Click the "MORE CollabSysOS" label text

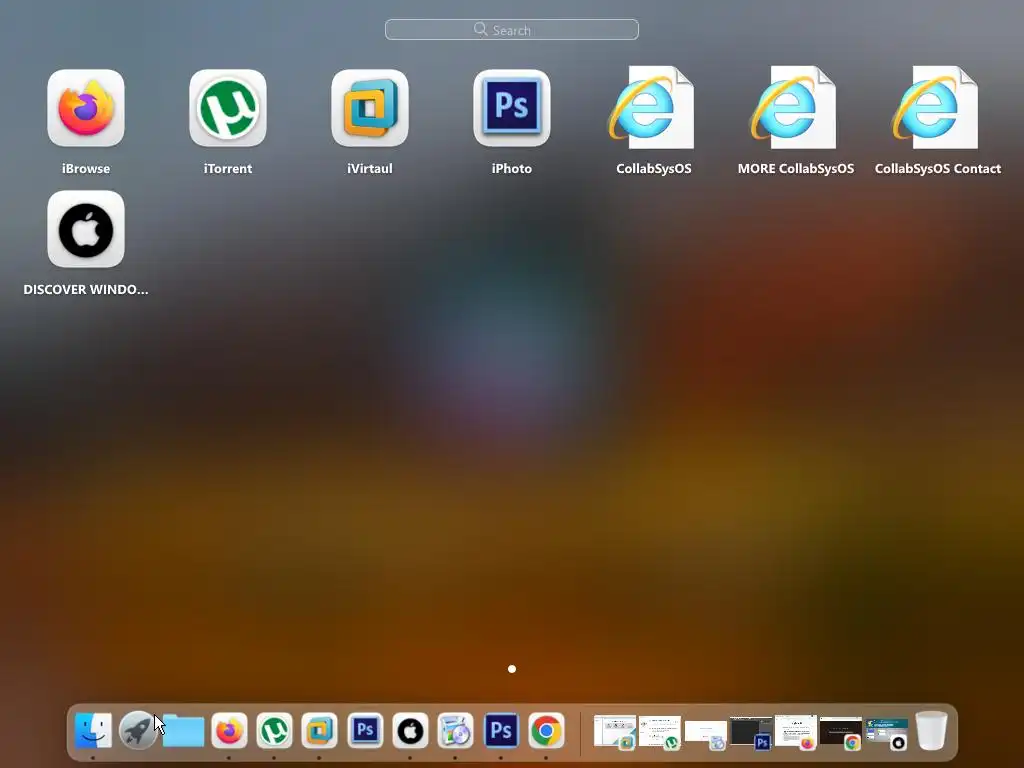tap(795, 168)
